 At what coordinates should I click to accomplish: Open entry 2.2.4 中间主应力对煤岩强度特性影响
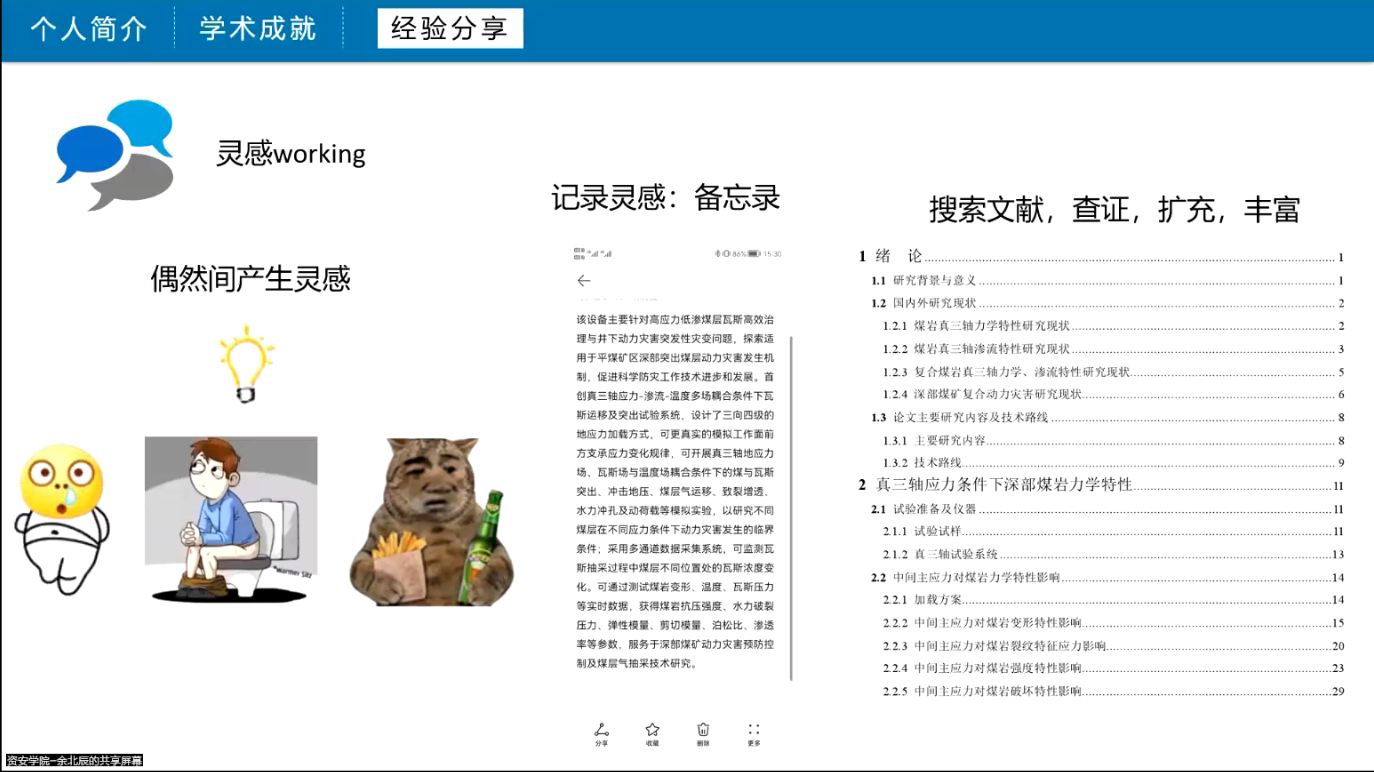(x=1114, y=668)
